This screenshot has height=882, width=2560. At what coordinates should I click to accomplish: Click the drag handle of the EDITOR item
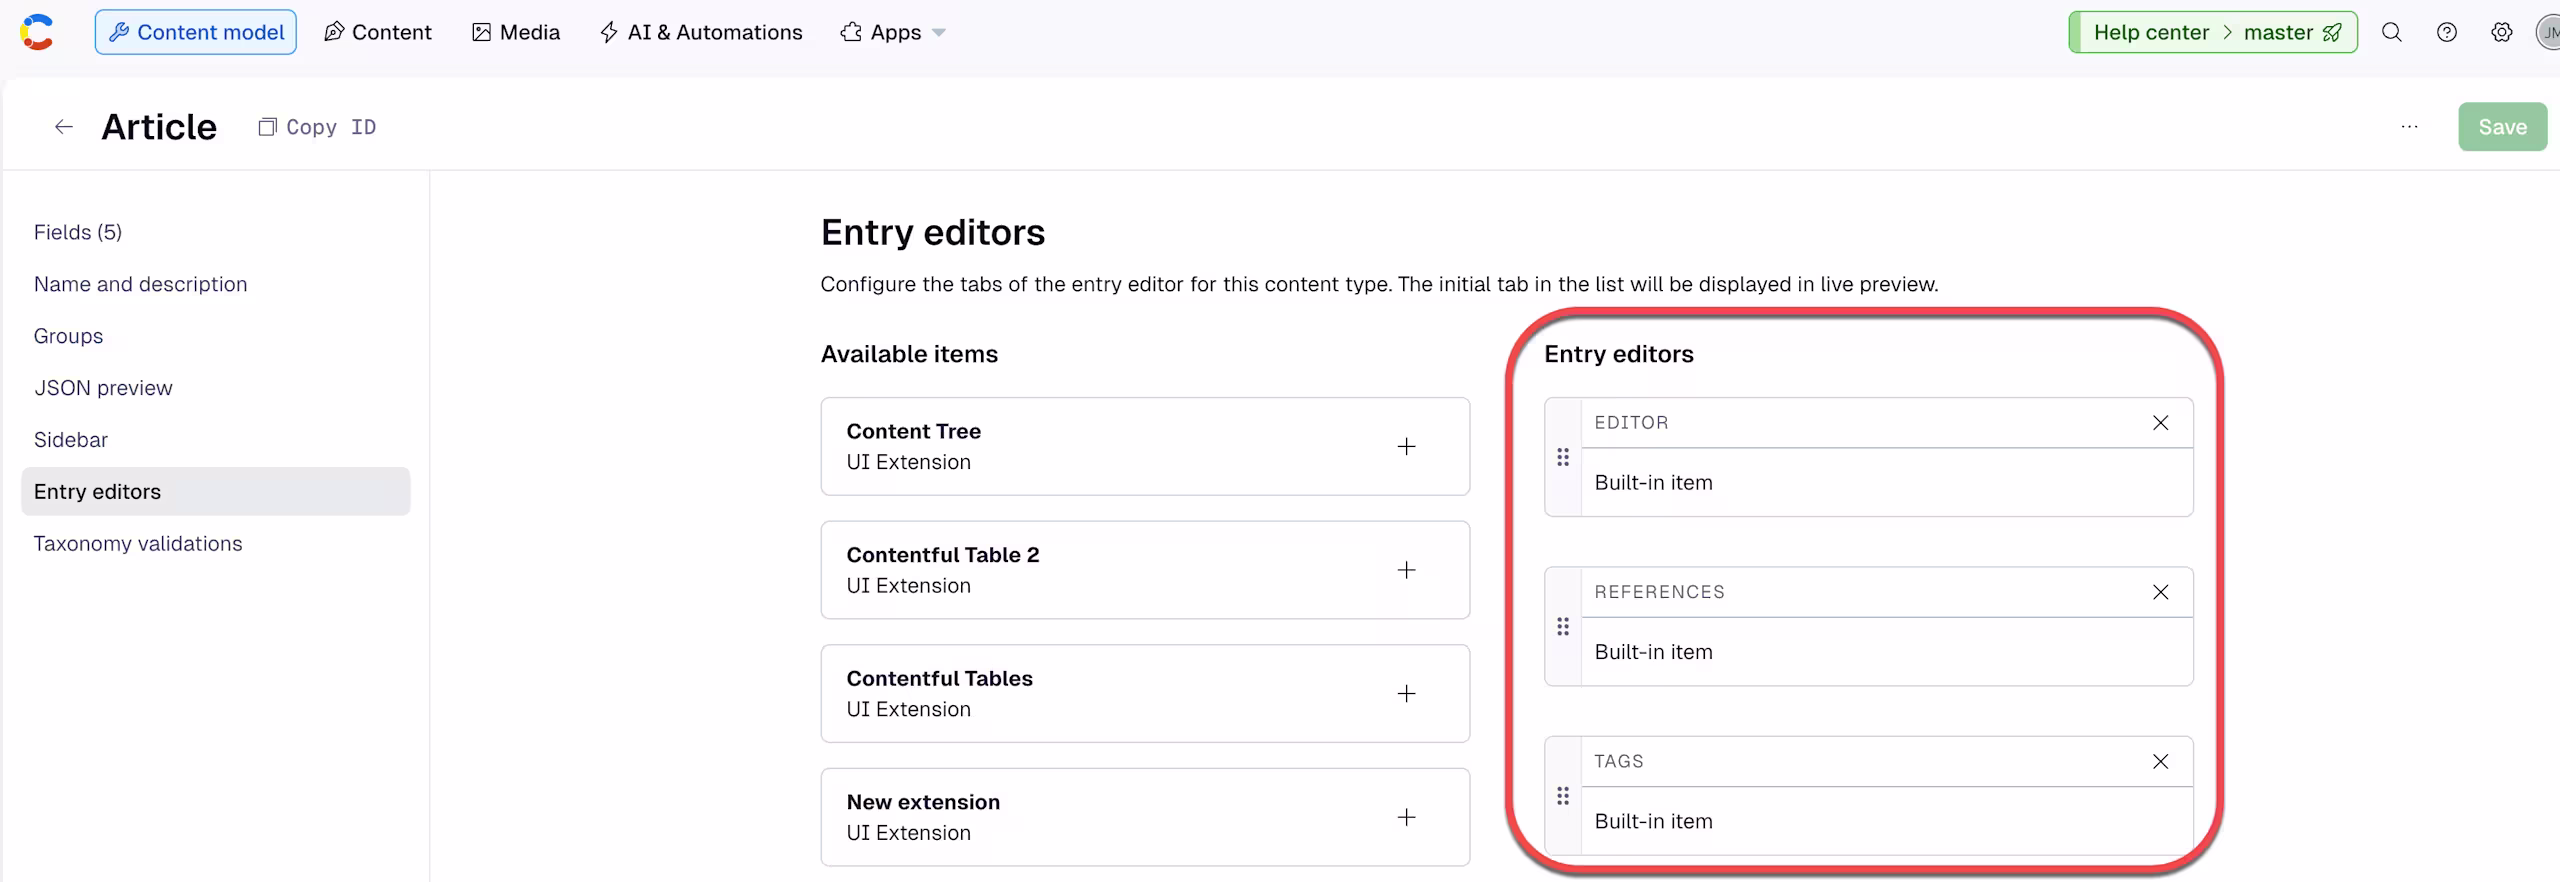point(1563,457)
